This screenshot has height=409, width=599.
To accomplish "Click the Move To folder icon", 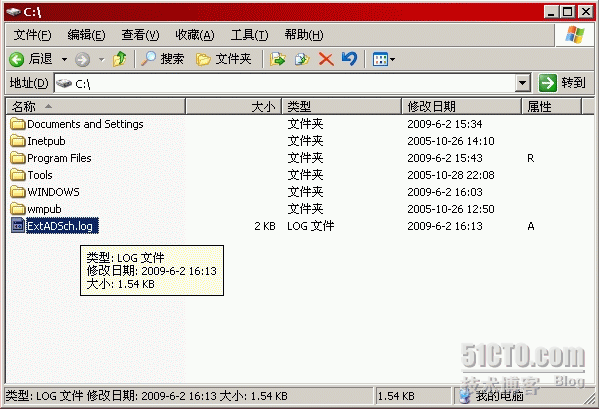I will point(278,59).
